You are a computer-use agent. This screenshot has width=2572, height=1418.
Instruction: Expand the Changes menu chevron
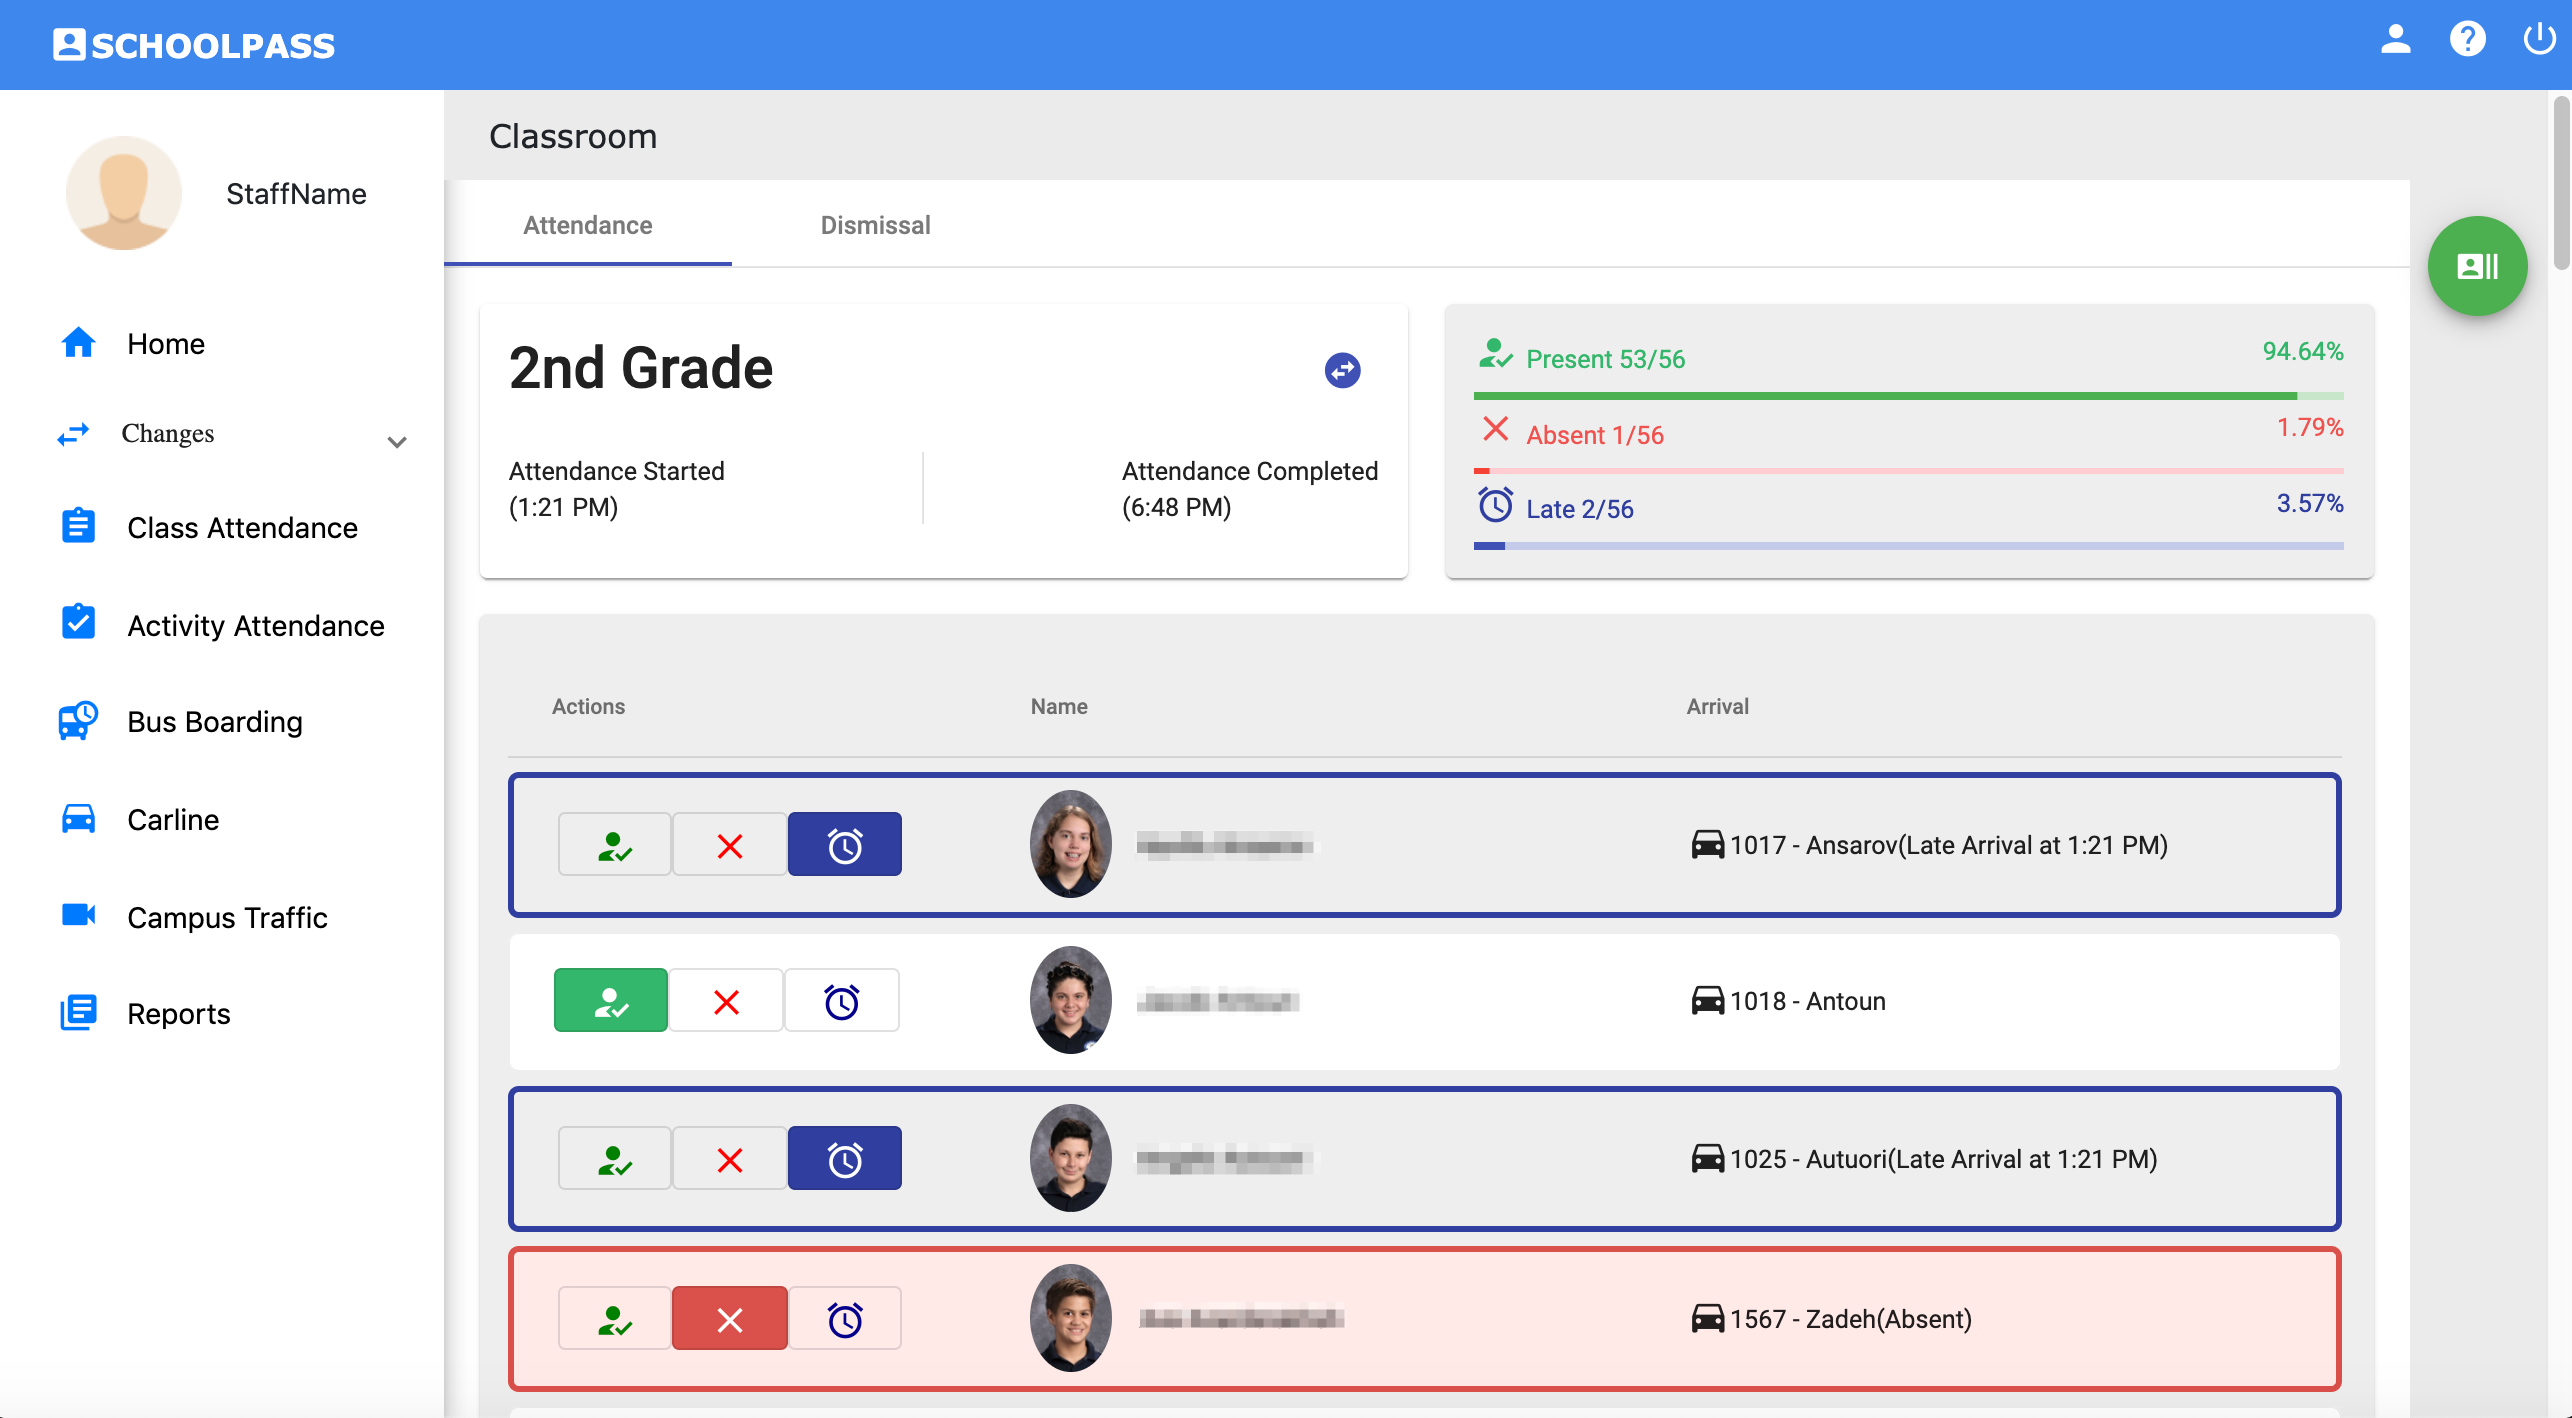pos(397,441)
